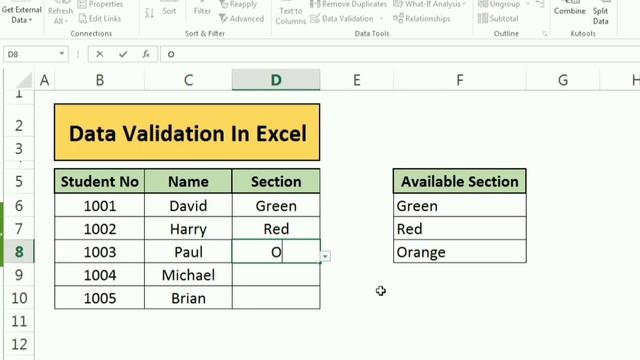Click Relationships button
640x360 pixels.
422,18
